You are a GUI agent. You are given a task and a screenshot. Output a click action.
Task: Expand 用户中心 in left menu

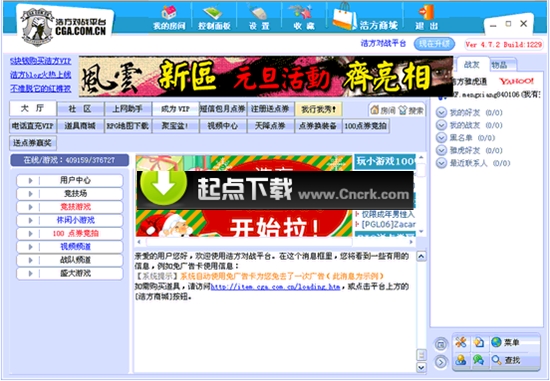point(70,180)
